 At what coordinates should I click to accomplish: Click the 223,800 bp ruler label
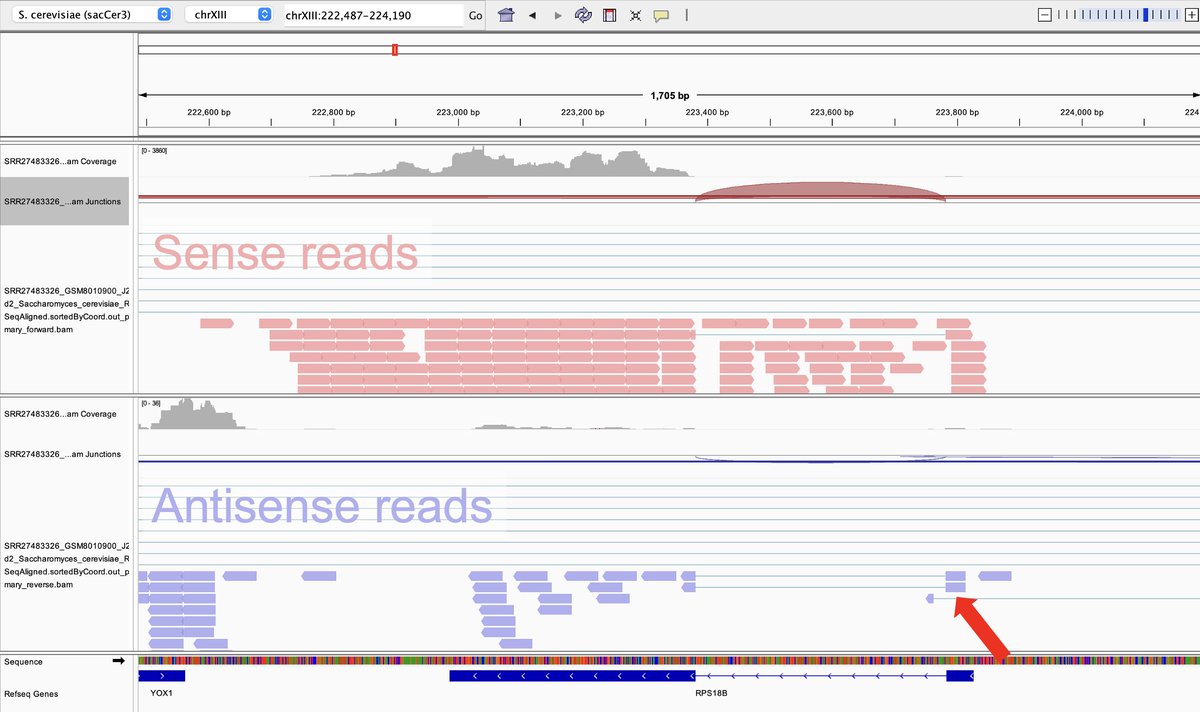click(x=957, y=112)
